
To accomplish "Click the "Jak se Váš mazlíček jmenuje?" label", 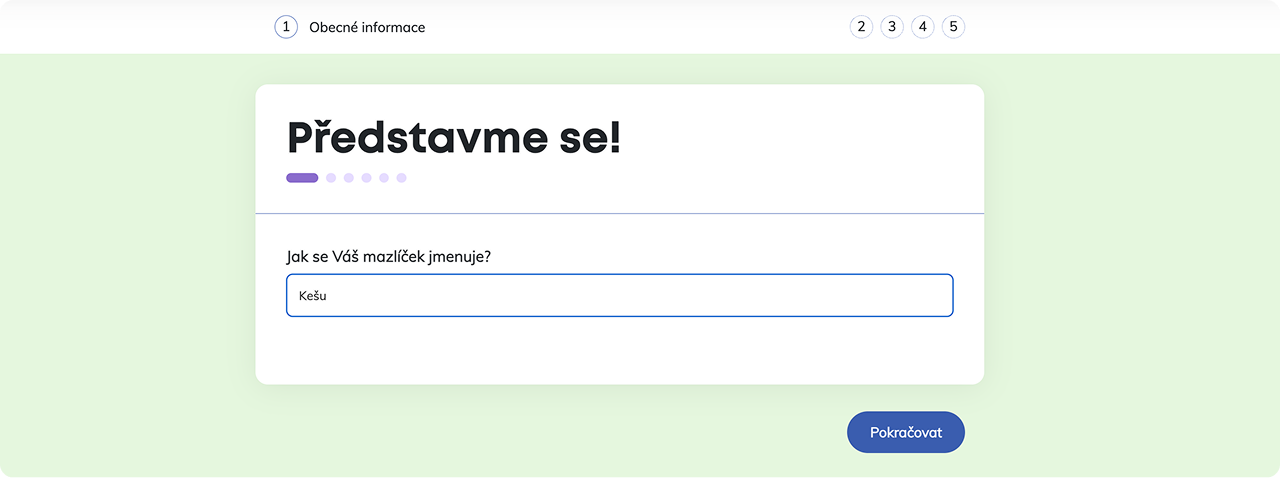I will (x=388, y=256).
